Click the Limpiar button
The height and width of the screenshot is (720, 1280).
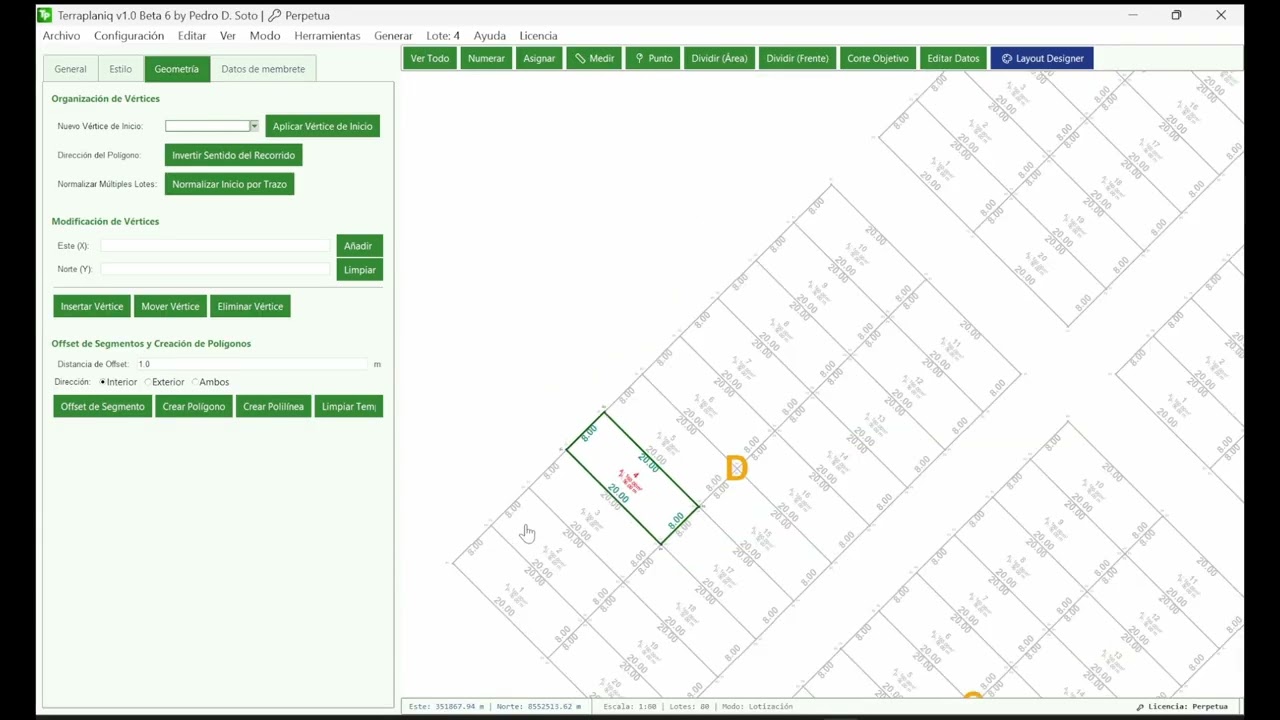[359, 270]
